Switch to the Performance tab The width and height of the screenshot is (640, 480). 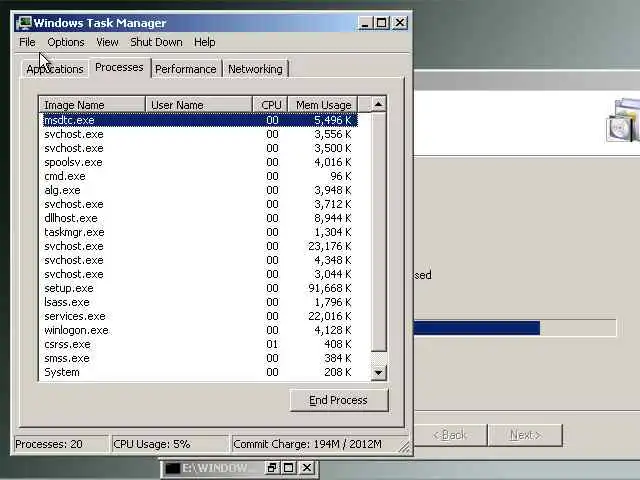(186, 69)
